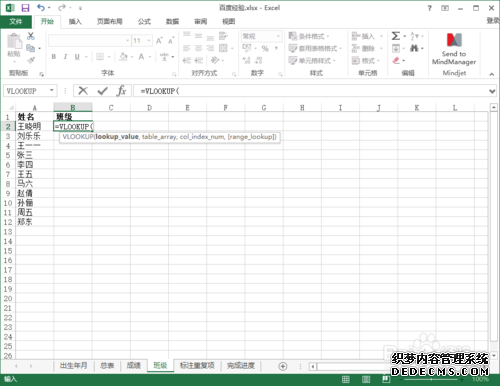Open Cell Styles menu
The height and width of the screenshot is (386, 500).
[x=312, y=61]
